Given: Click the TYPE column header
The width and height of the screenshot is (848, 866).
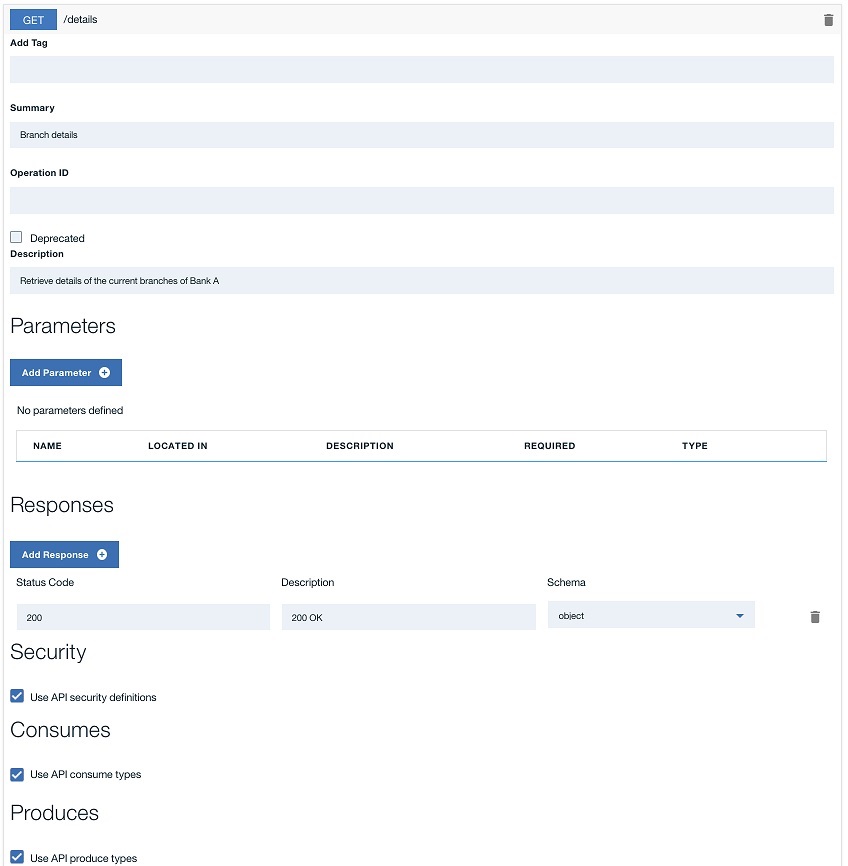Looking at the screenshot, I should pyautogui.click(x=694, y=446).
